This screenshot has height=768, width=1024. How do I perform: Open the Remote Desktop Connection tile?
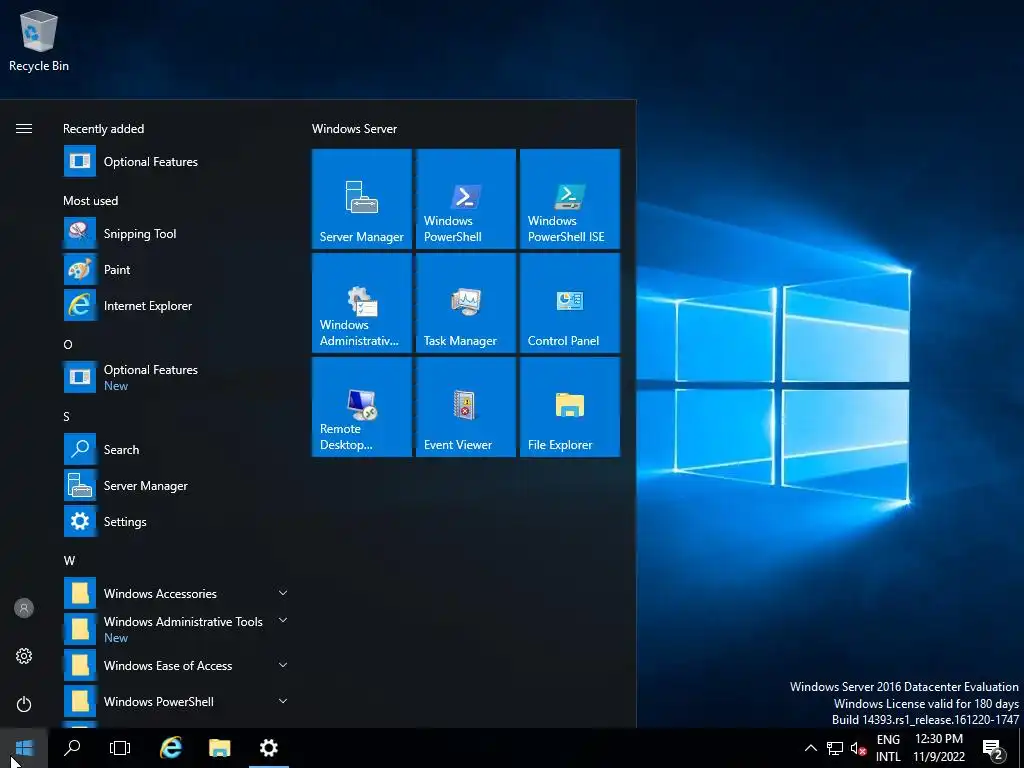(362, 406)
